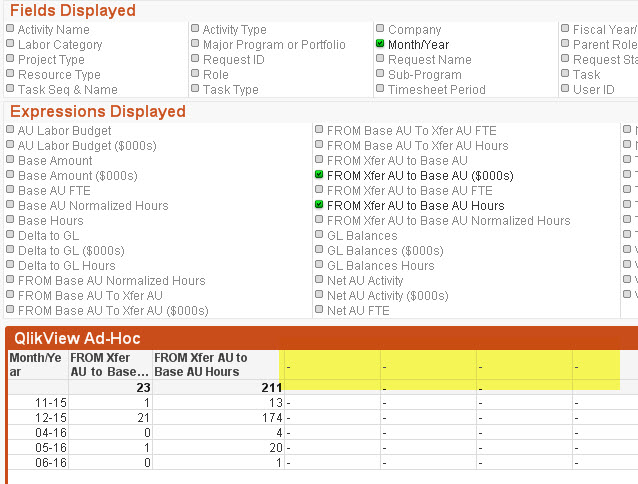
Task: Check Delta to GL Hours expression
Action: pos(10,266)
